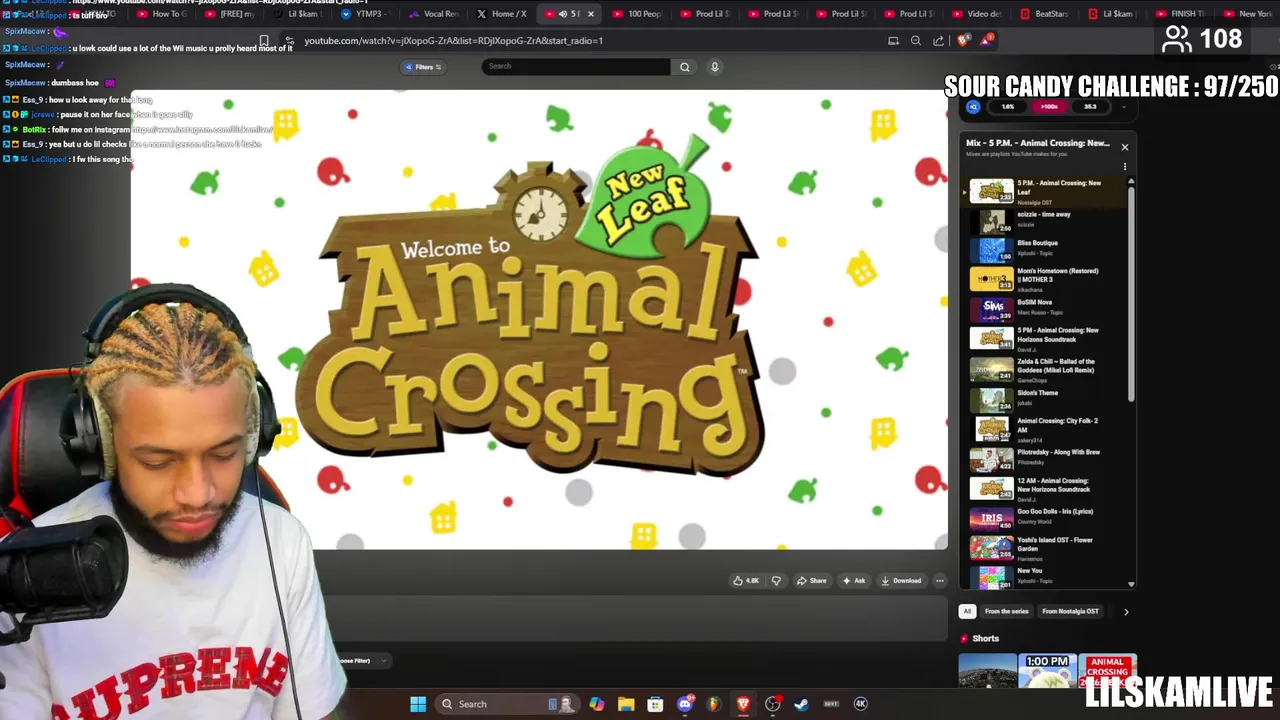Select 'BoSIM Nova' in the mix playlist
The height and width of the screenshot is (720, 1280).
pos(1046,308)
